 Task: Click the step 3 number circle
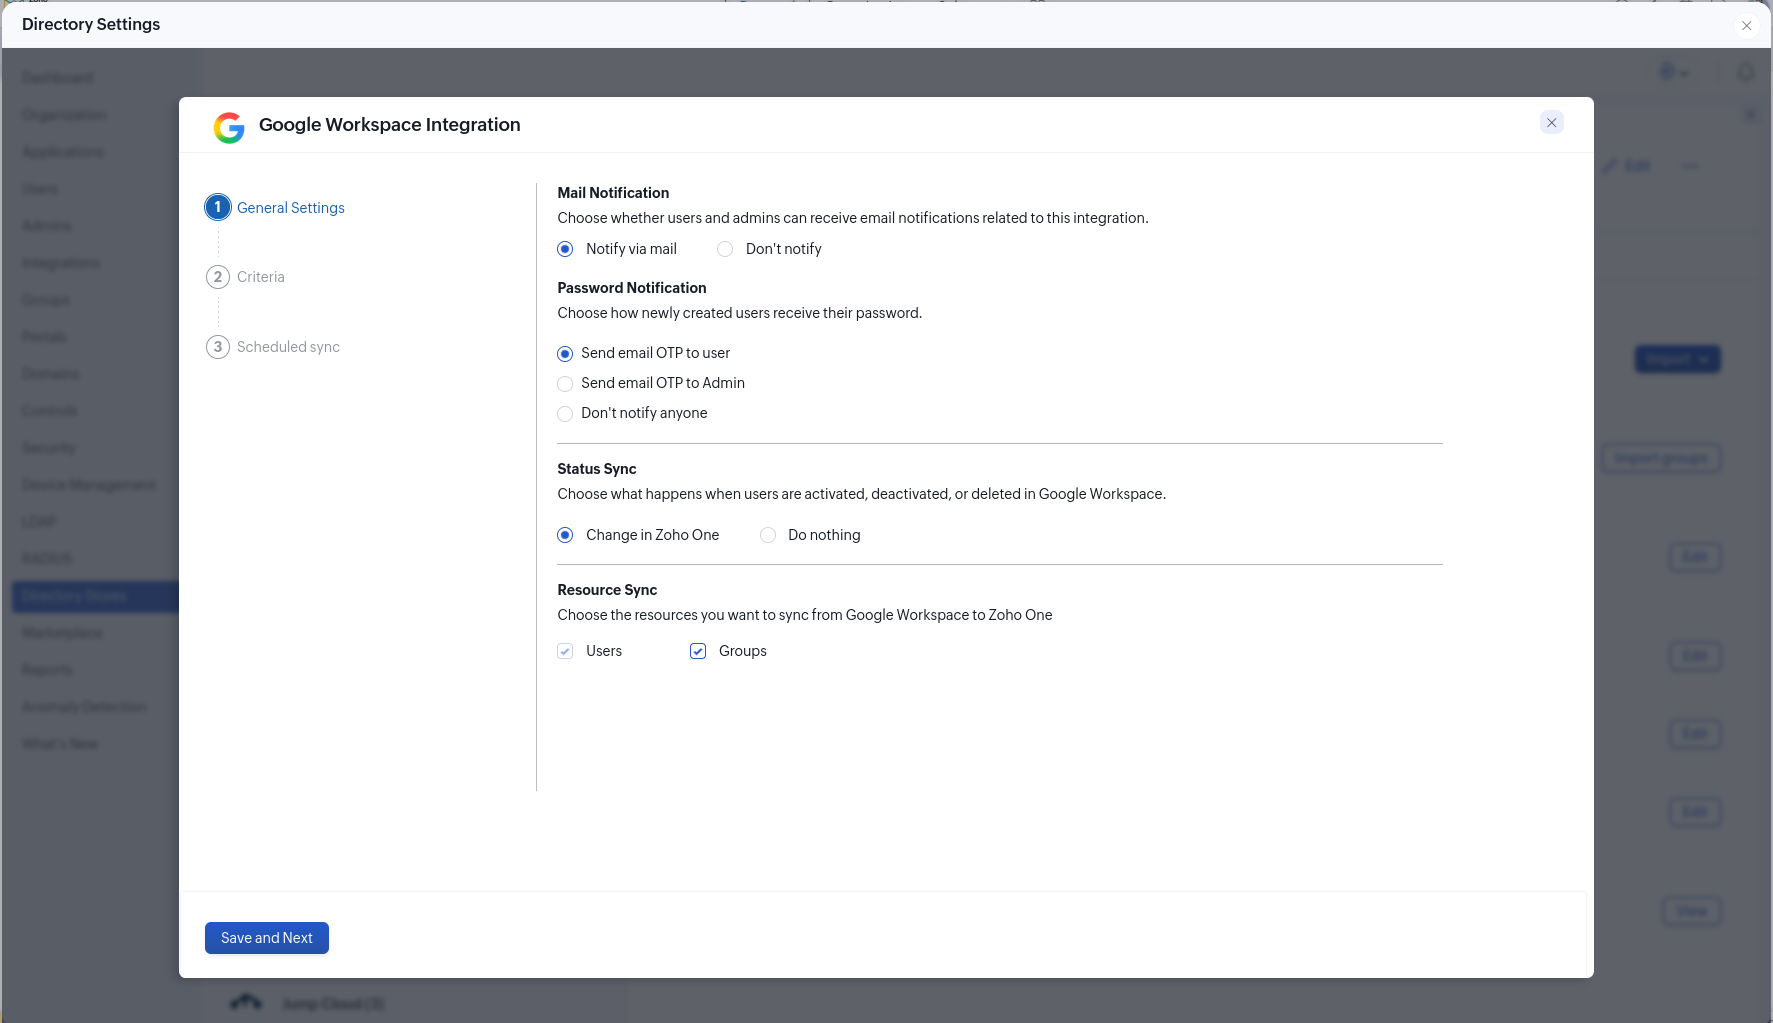[218, 347]
